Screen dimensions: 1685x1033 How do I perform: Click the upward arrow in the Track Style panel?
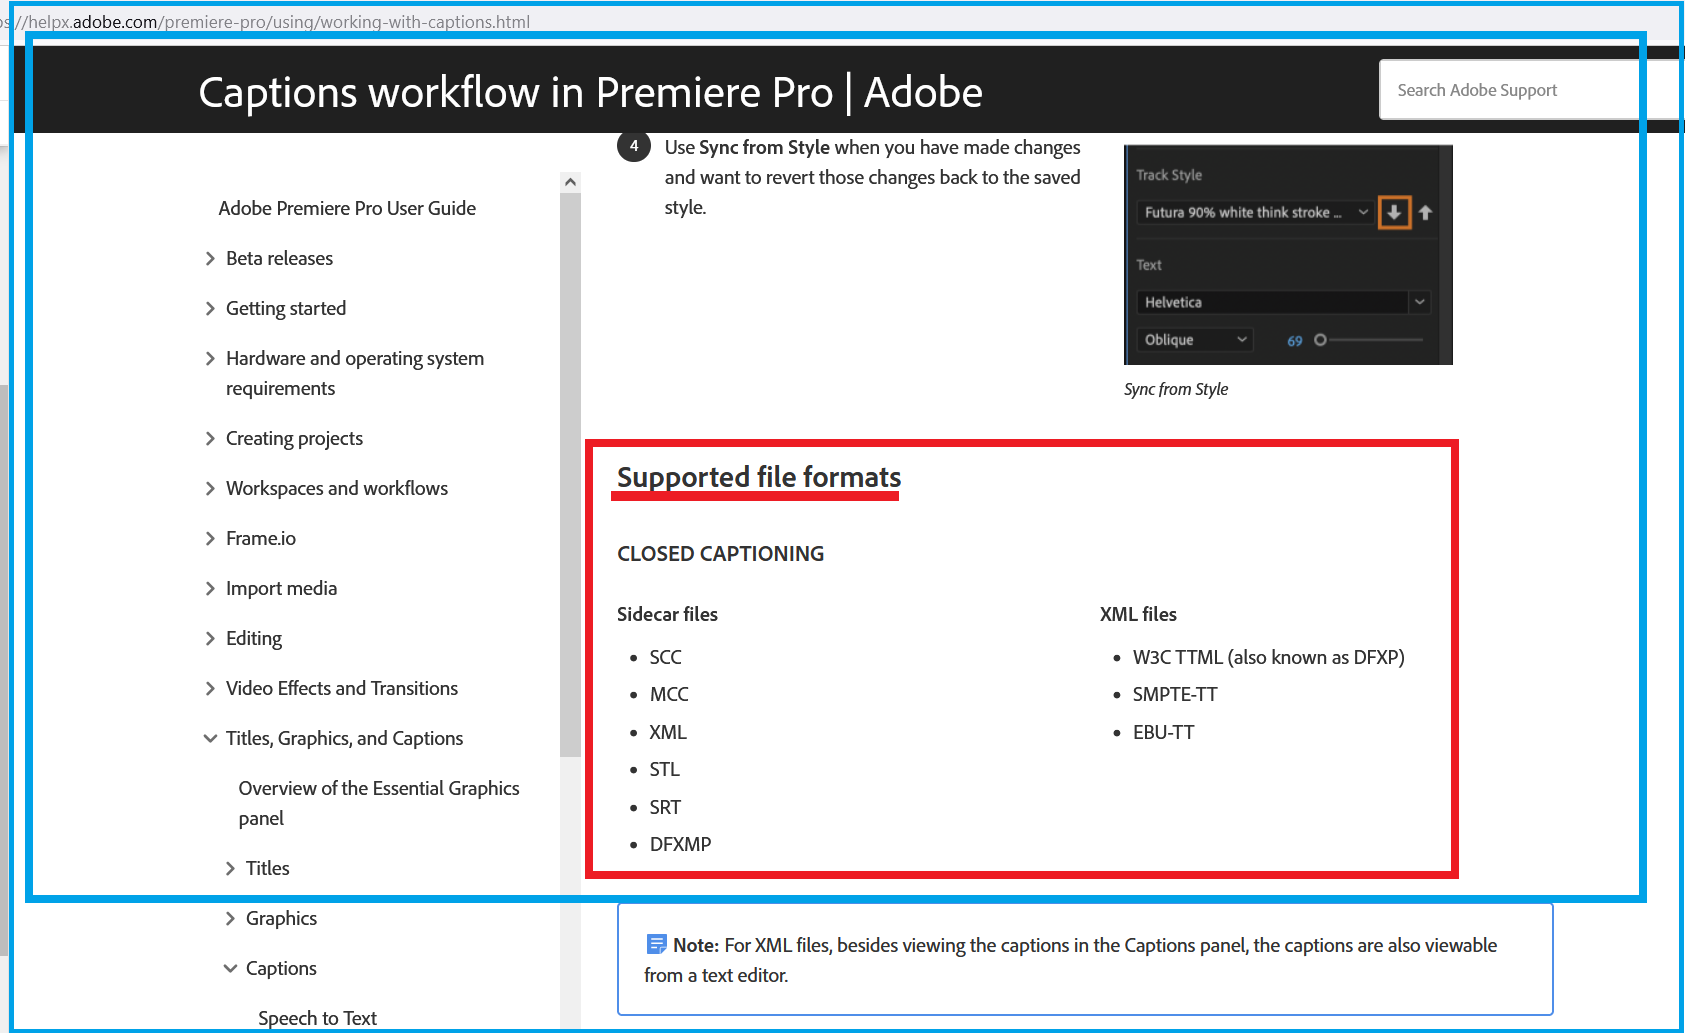tap(1425, 212)
